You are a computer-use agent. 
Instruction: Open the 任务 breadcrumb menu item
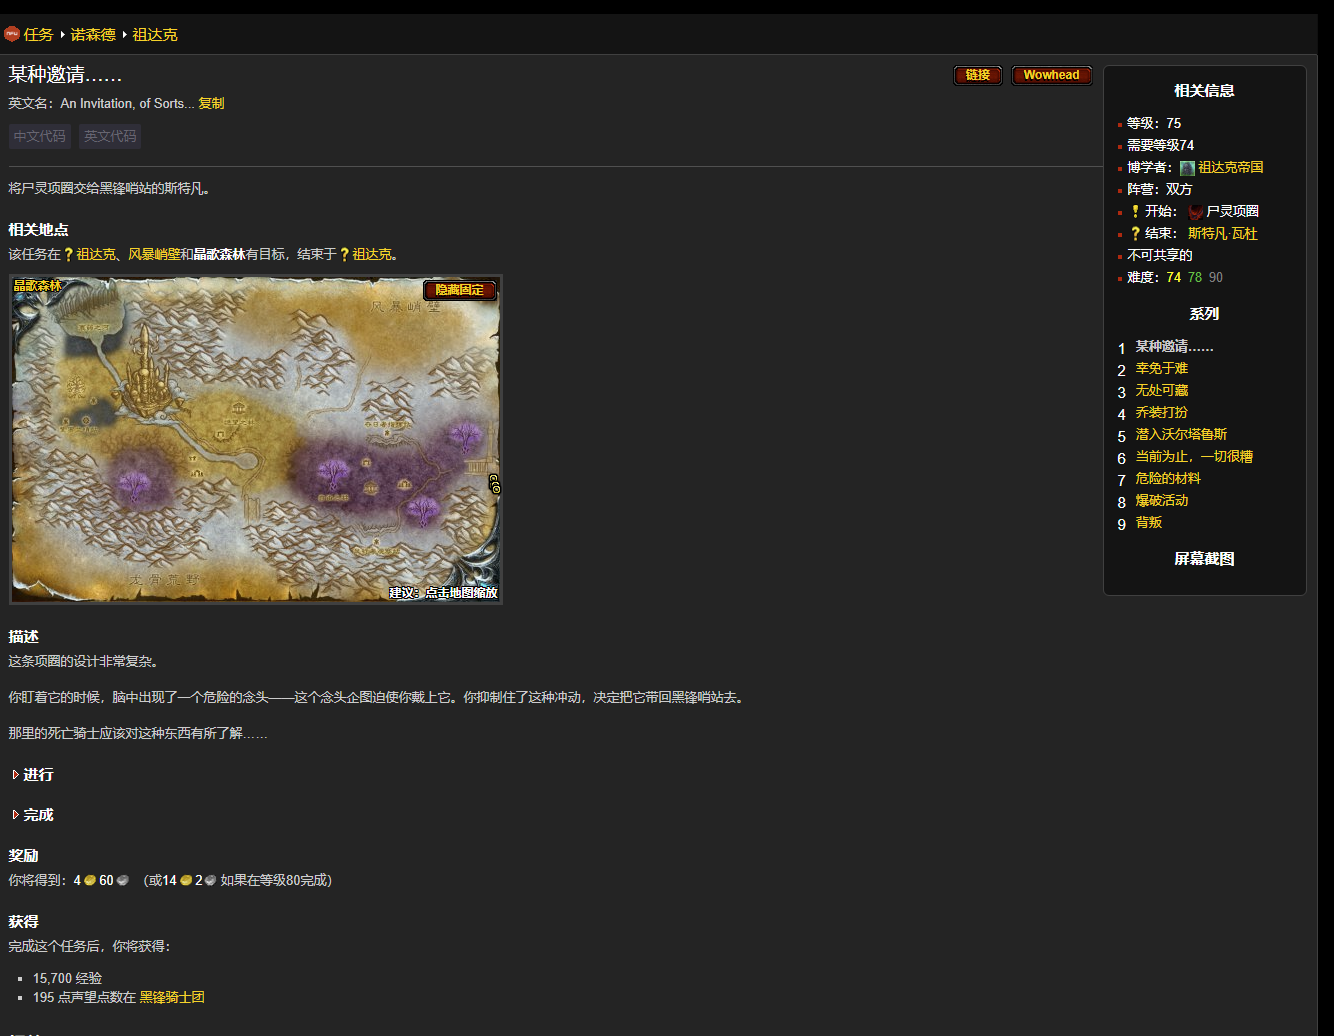point(39,35)
